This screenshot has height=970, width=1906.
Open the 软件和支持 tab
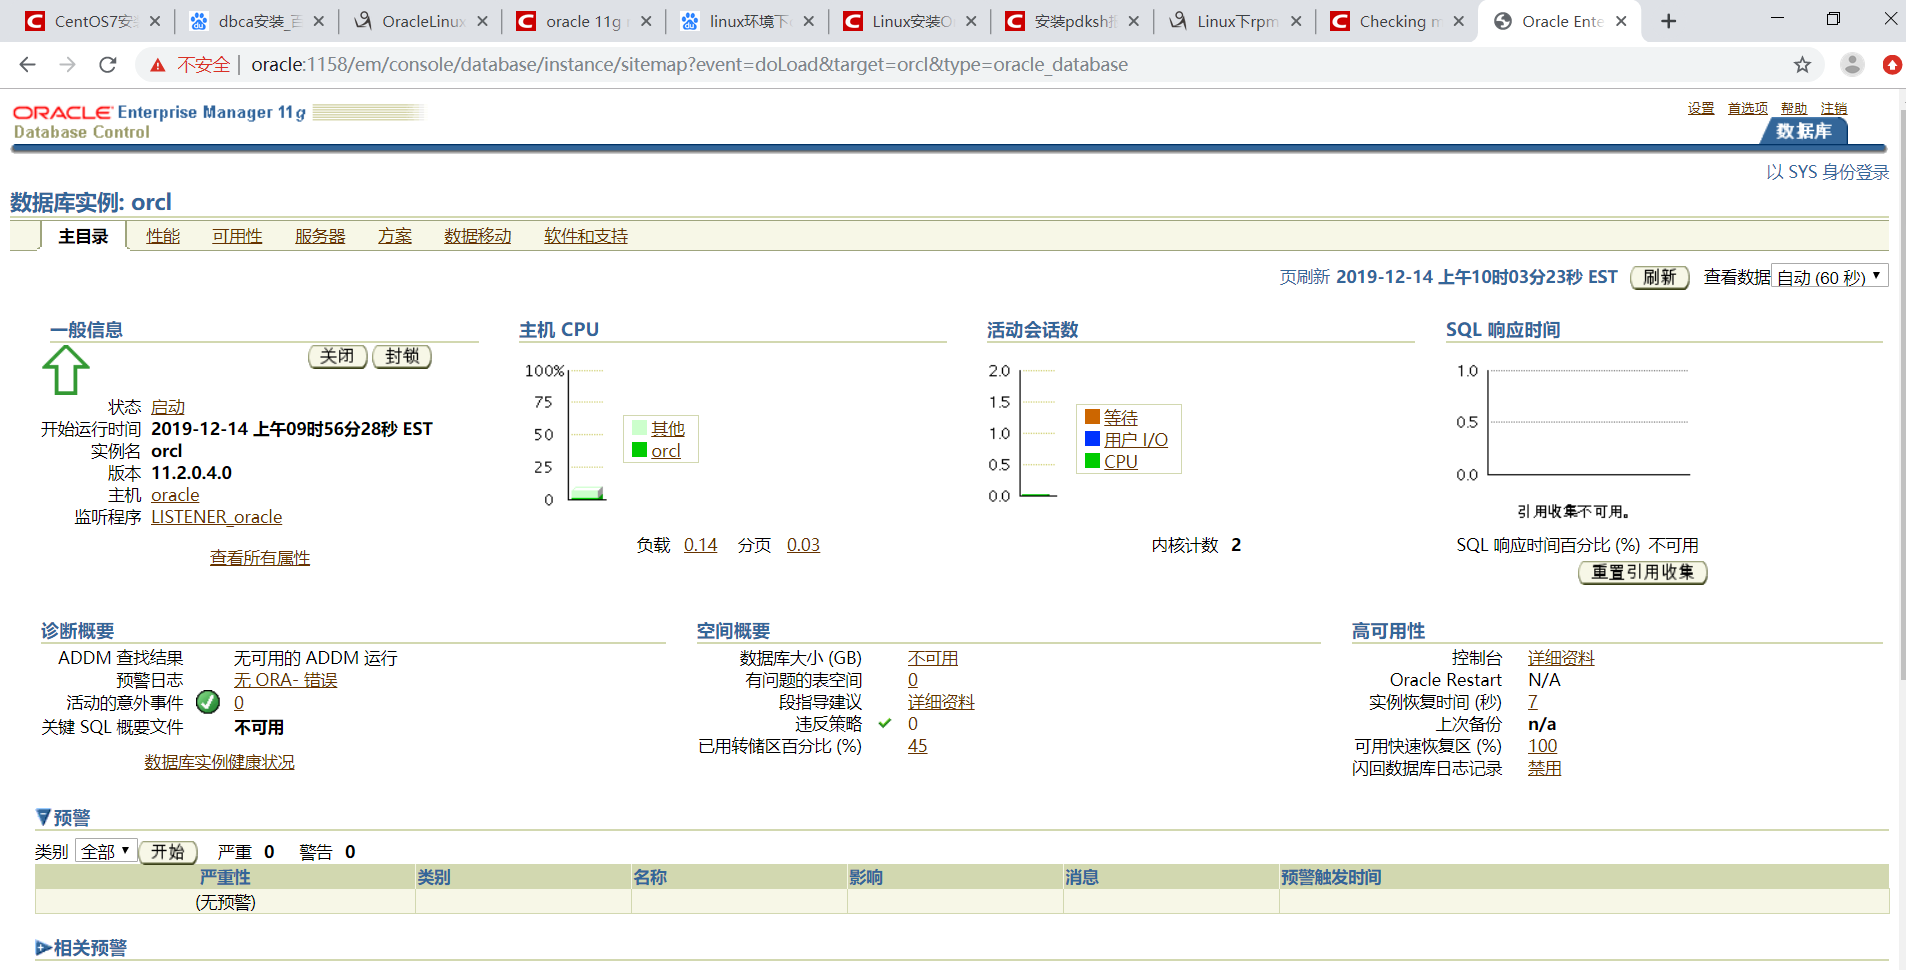586,236
